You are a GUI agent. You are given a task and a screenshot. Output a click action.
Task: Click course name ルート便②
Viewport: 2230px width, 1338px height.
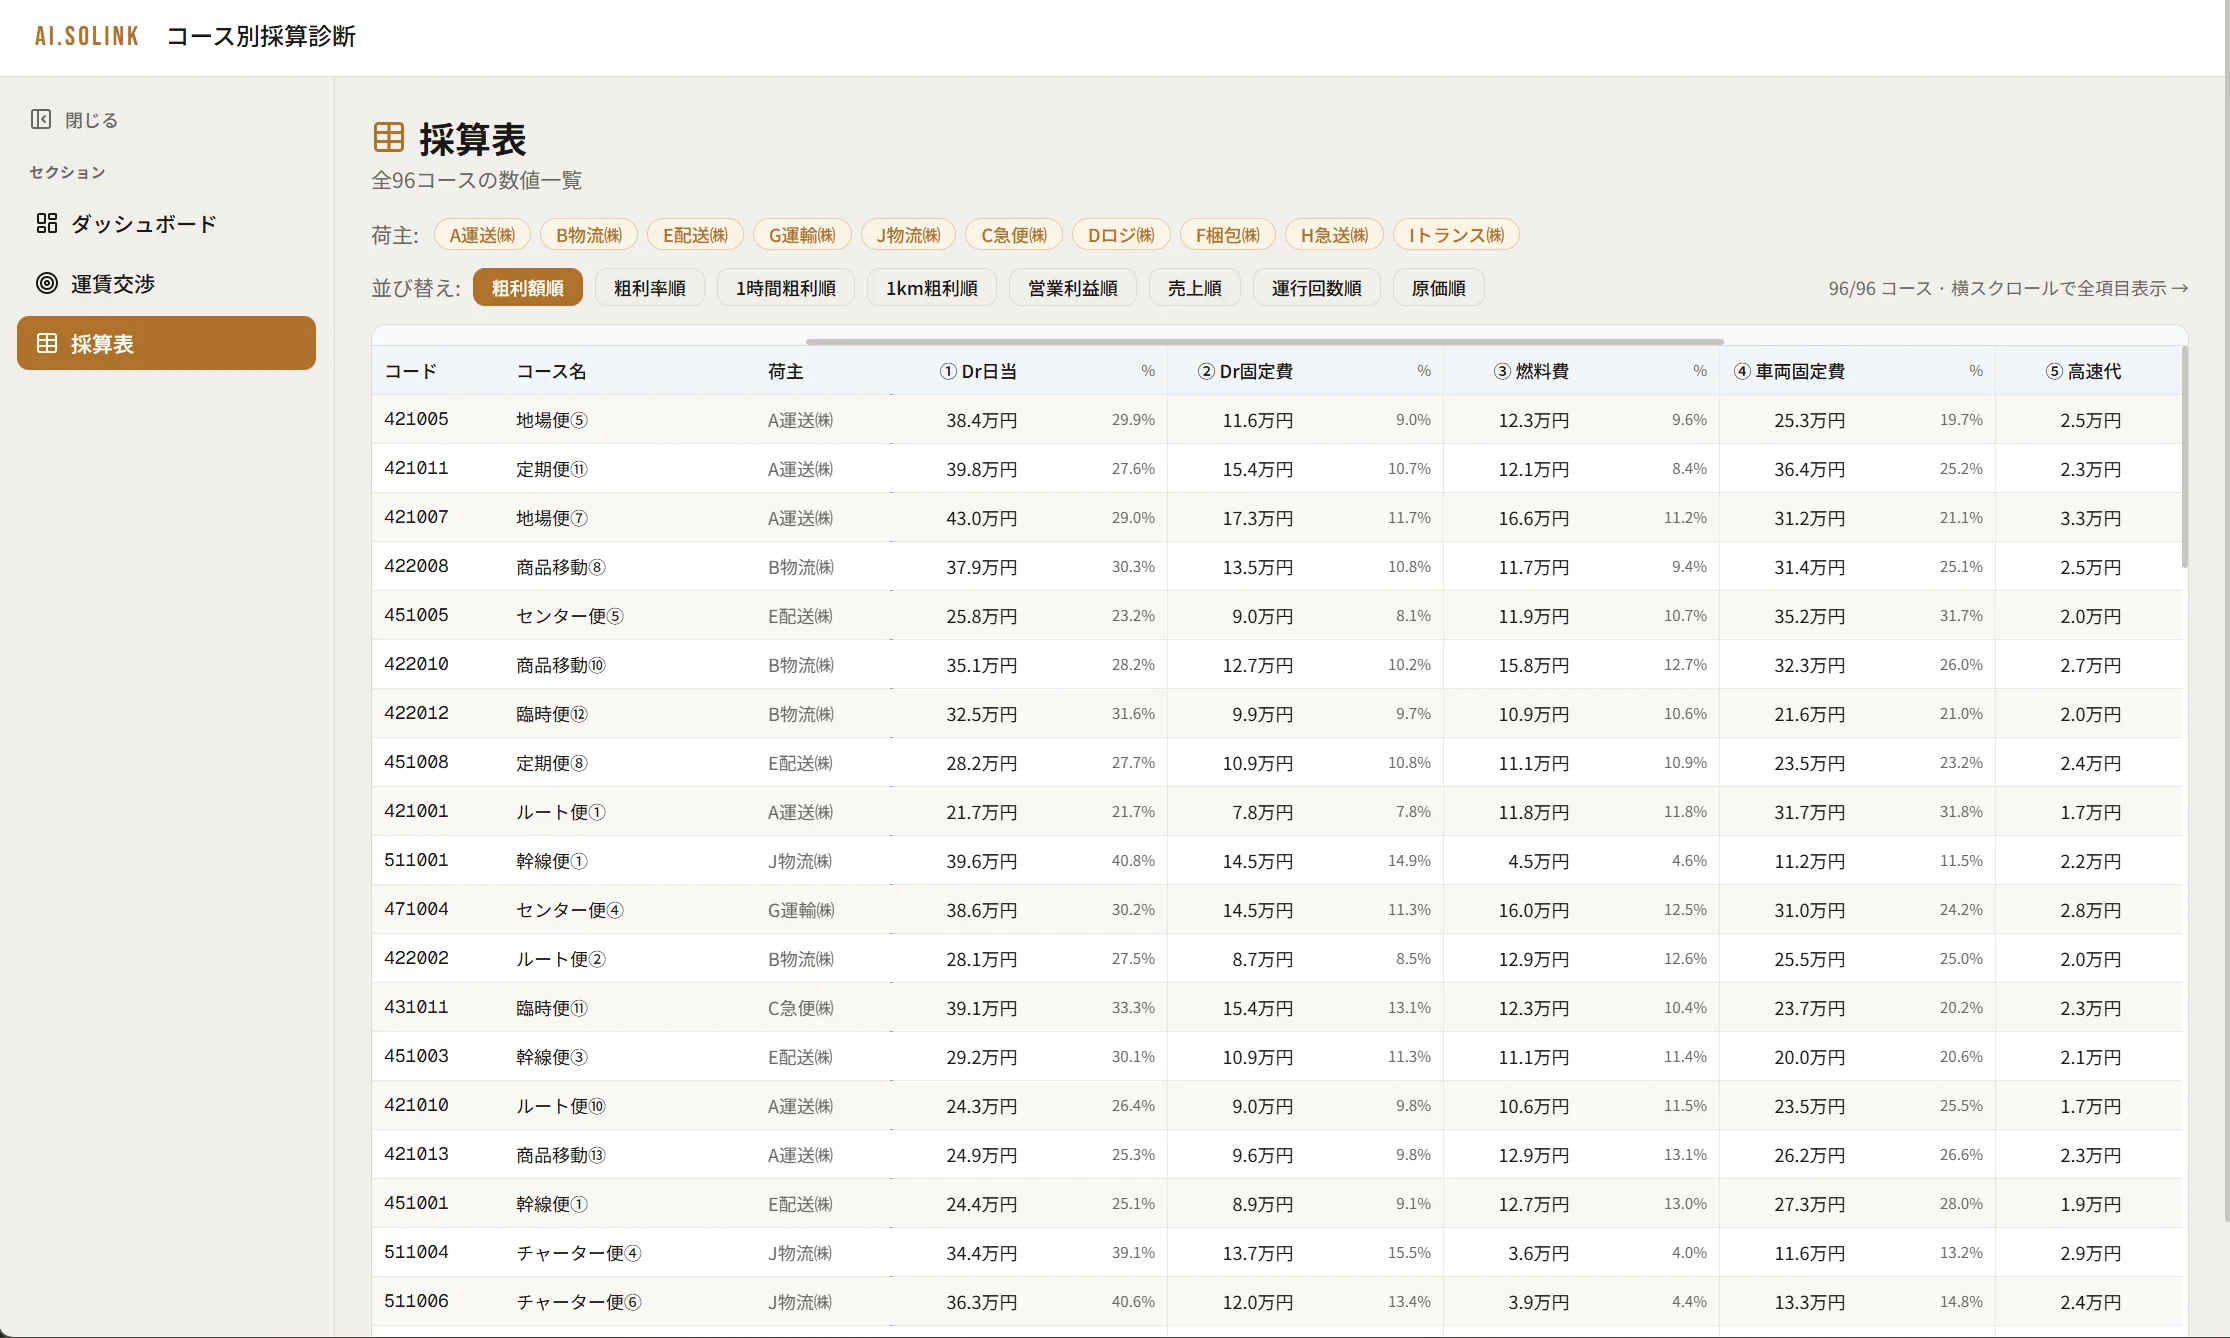tap(561, 959)
